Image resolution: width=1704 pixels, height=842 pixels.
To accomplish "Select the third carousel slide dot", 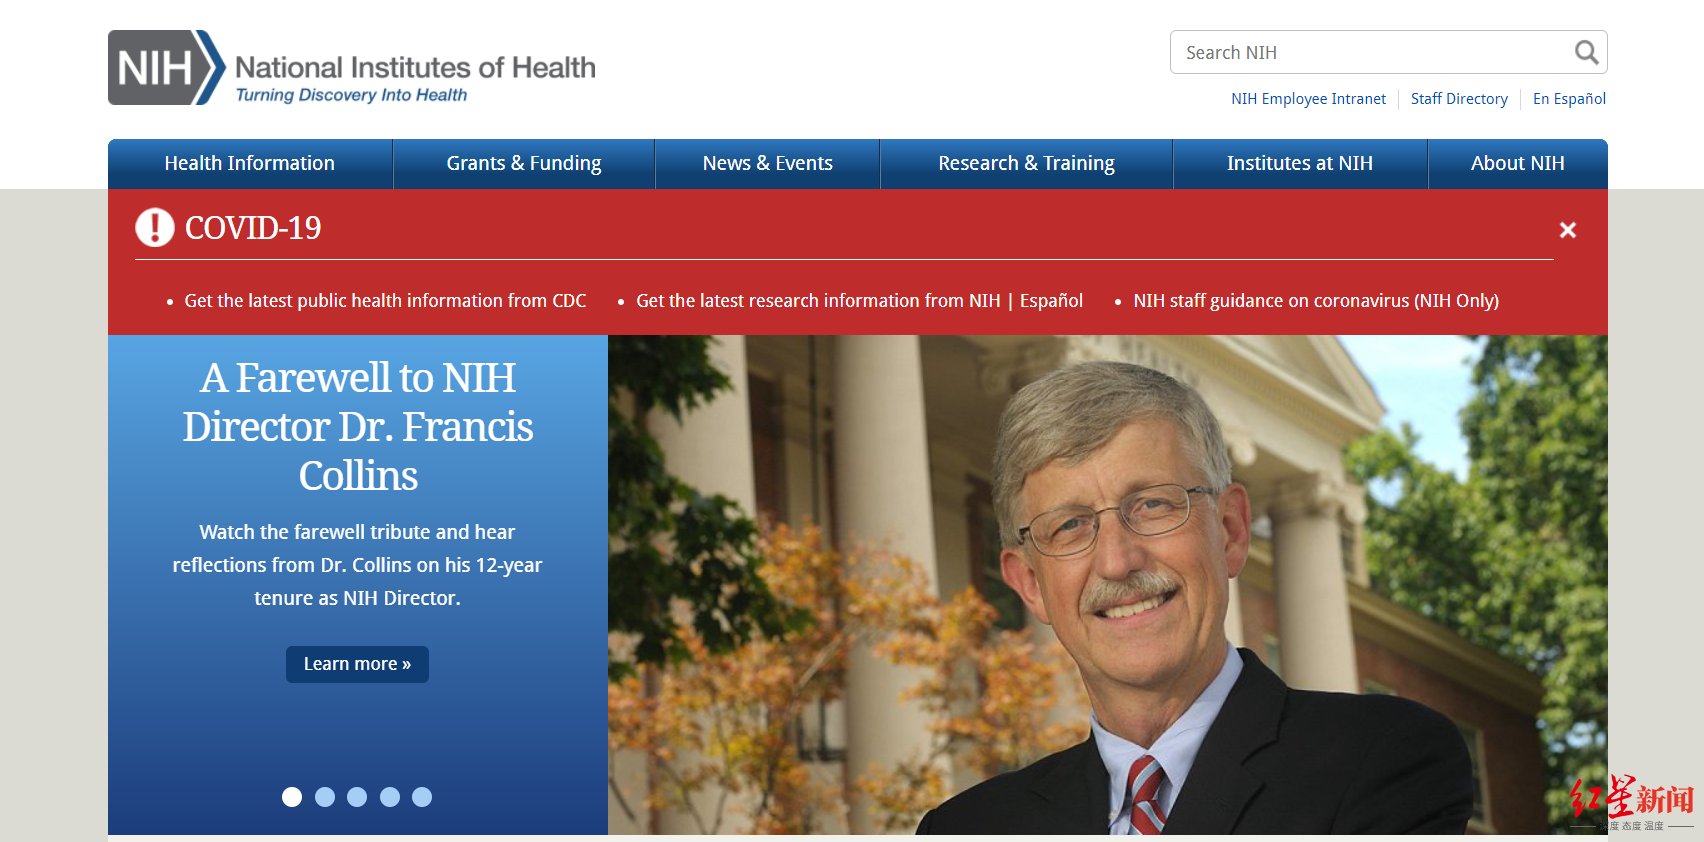I will pos(357,797).
